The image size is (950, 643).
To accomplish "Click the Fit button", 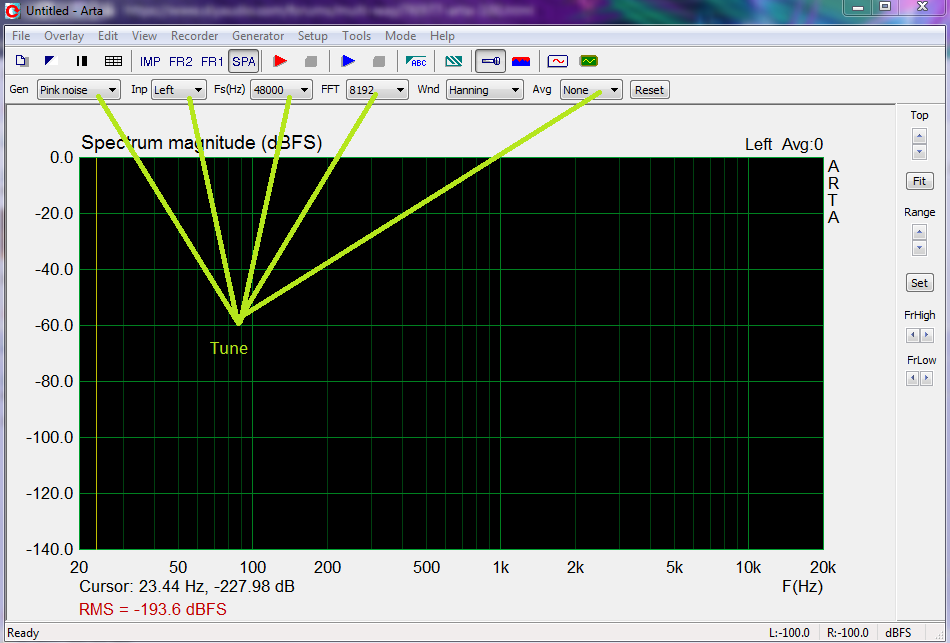I will 919,181.
